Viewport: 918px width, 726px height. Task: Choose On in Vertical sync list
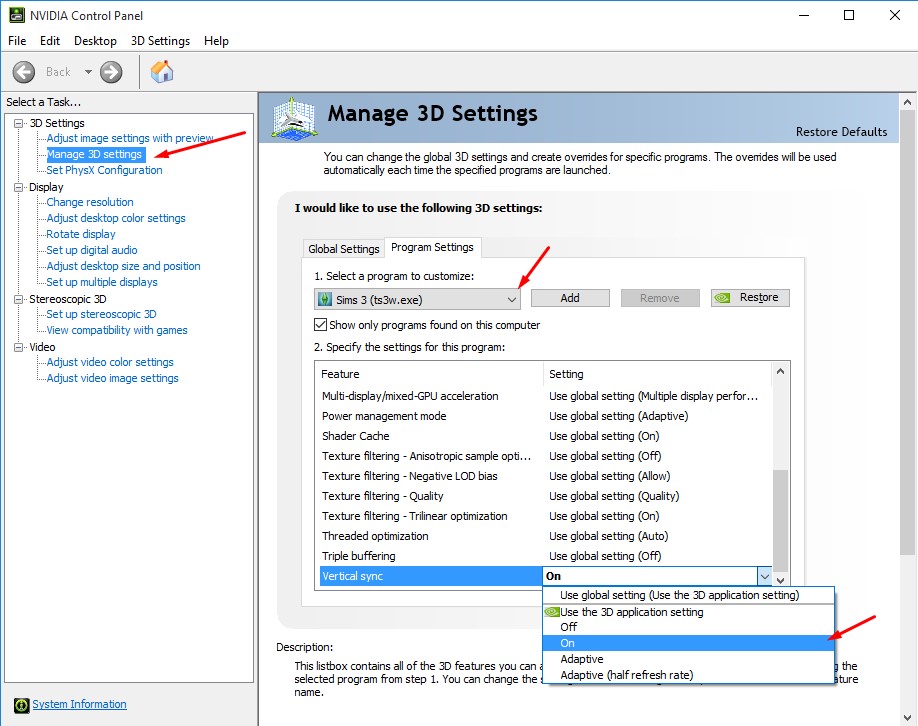tap(688, 643)
